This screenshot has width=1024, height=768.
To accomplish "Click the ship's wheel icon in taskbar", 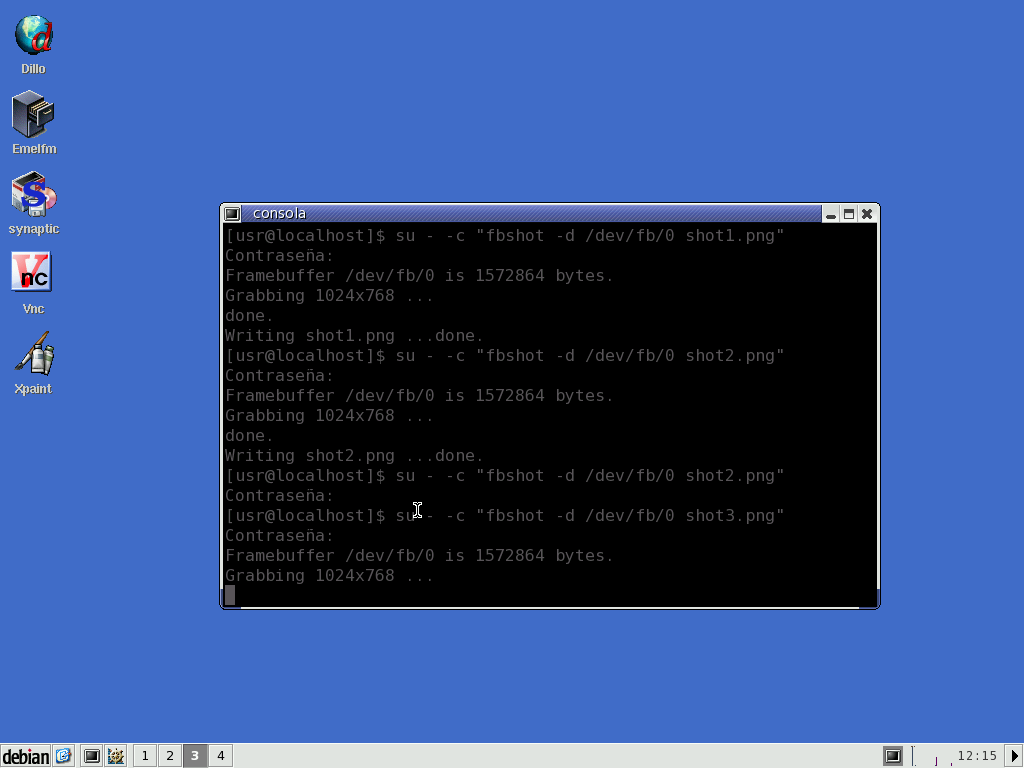I will 115,756.
